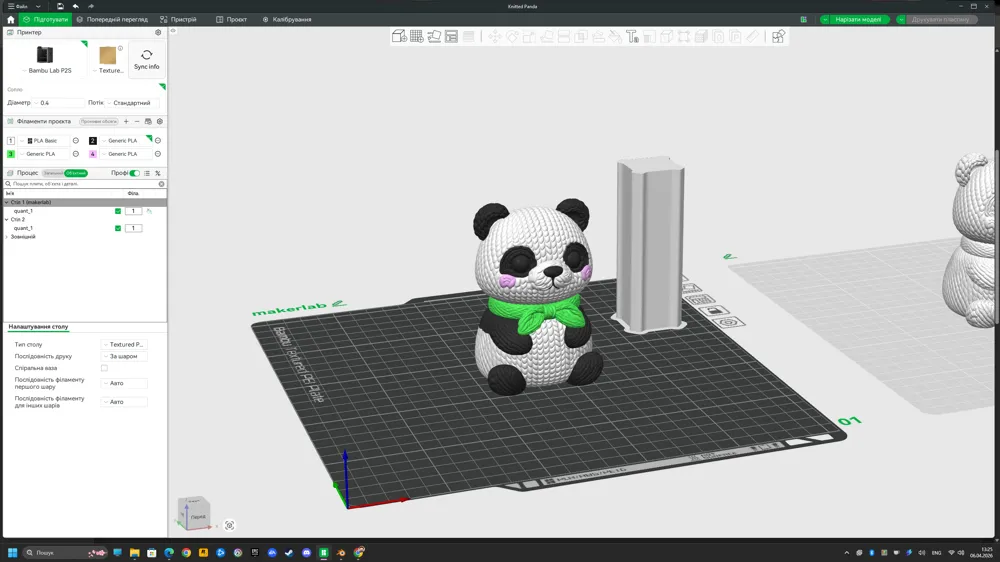The width and height of the screenshot is (1000, 562).
Task: Expand the Зовнішній tree node
Action: tap(7, 237)
